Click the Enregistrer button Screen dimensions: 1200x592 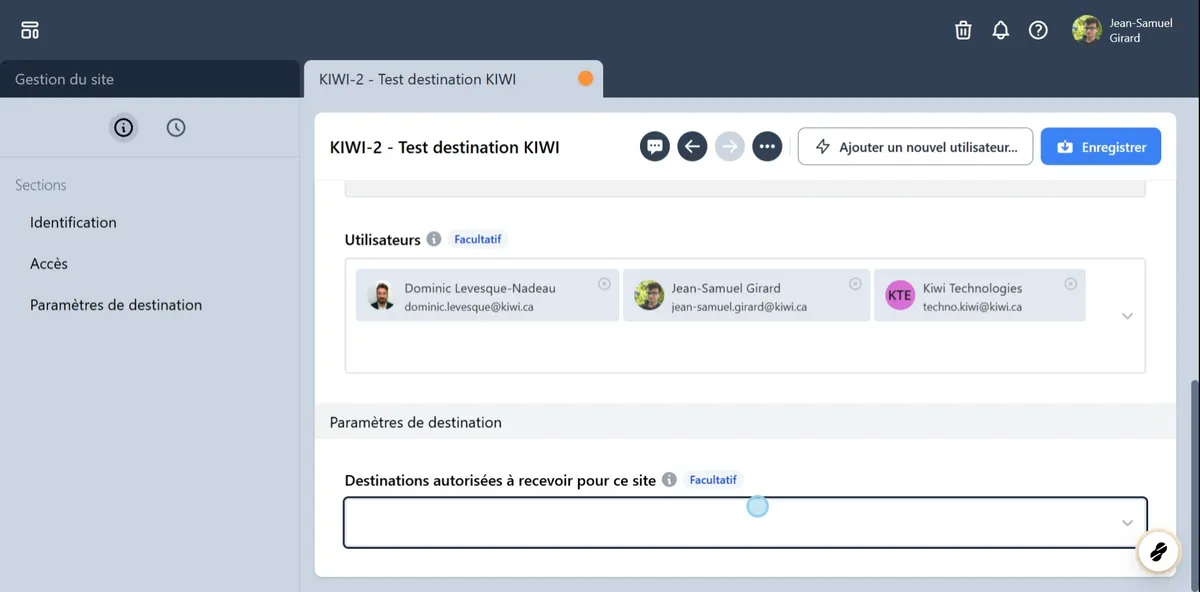tap(1100, 146)
